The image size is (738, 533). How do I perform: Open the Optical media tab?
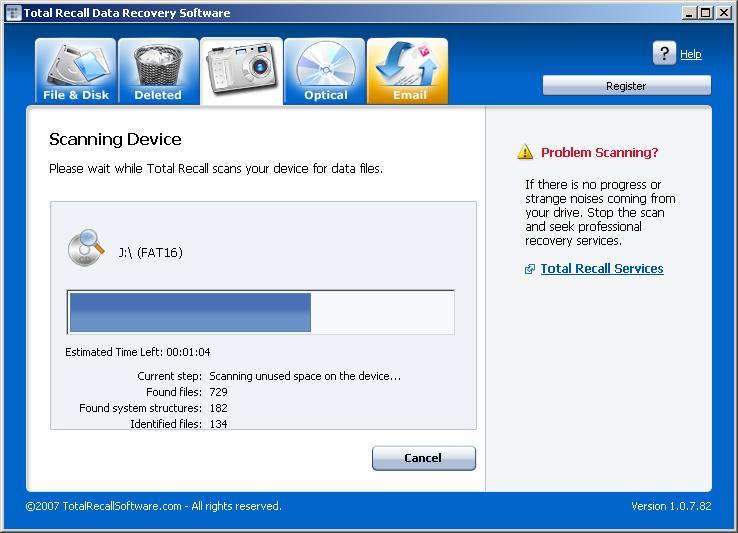[325, 71]
